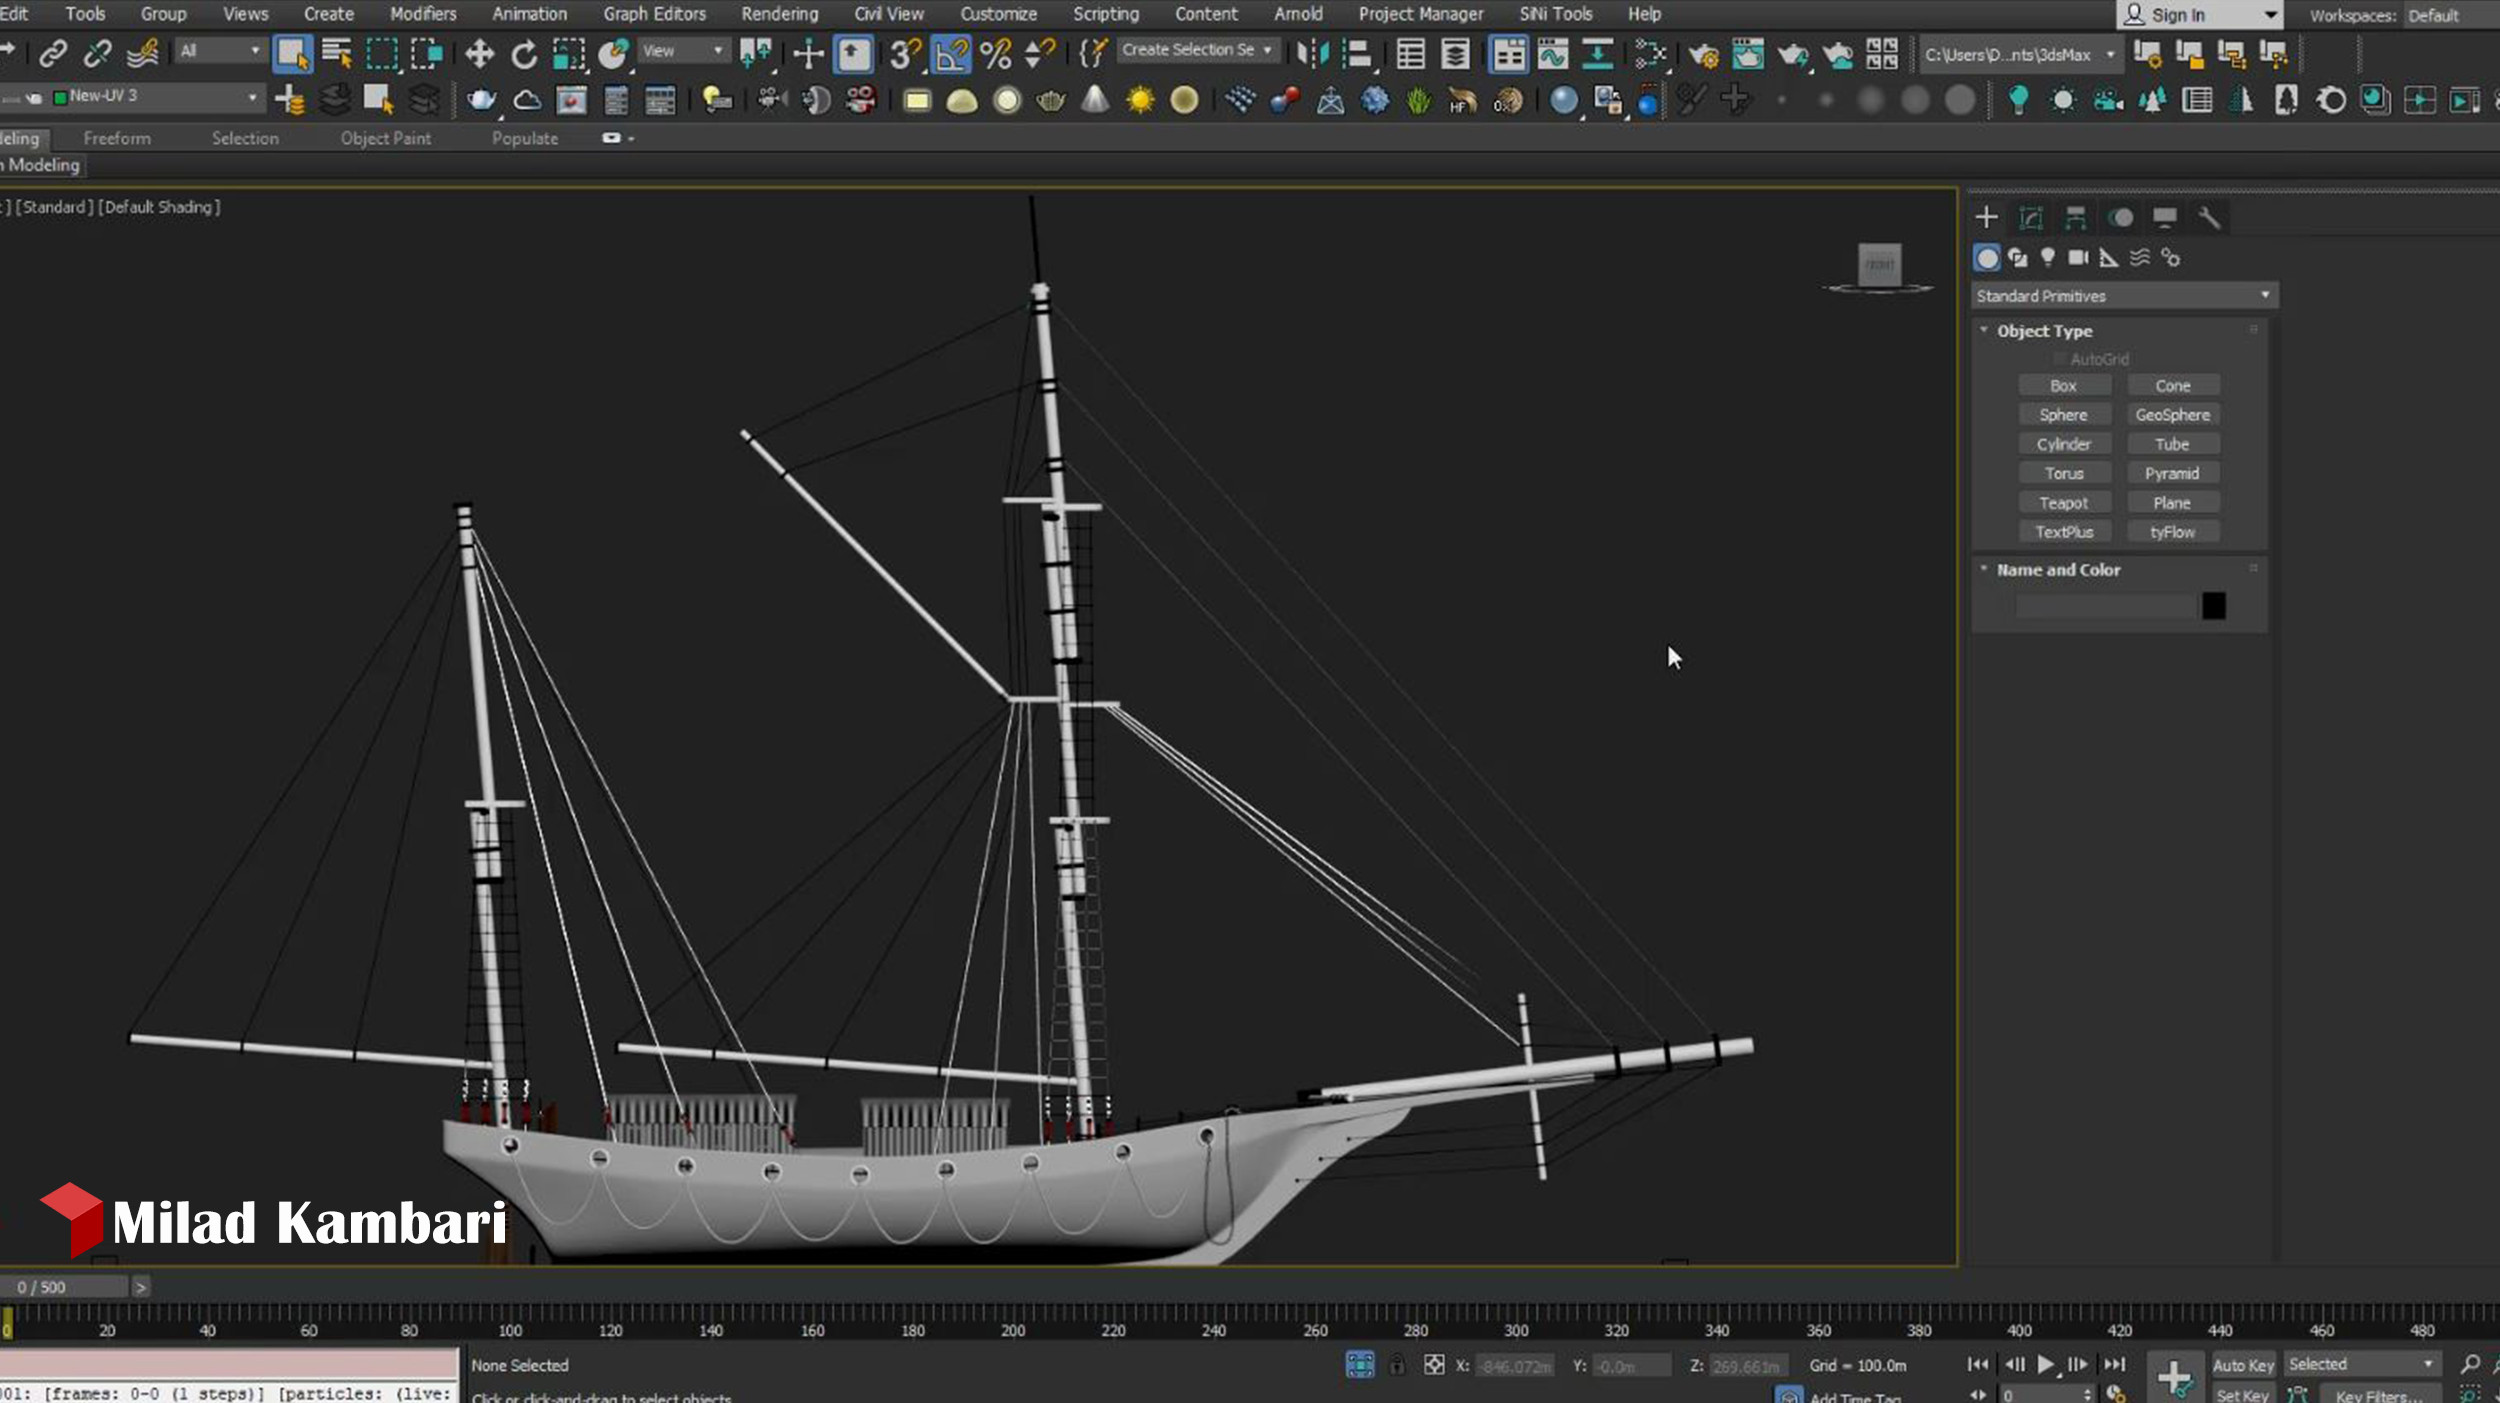
Task: Switch to the Object Paint tab
Action: [x=385, y=138]
